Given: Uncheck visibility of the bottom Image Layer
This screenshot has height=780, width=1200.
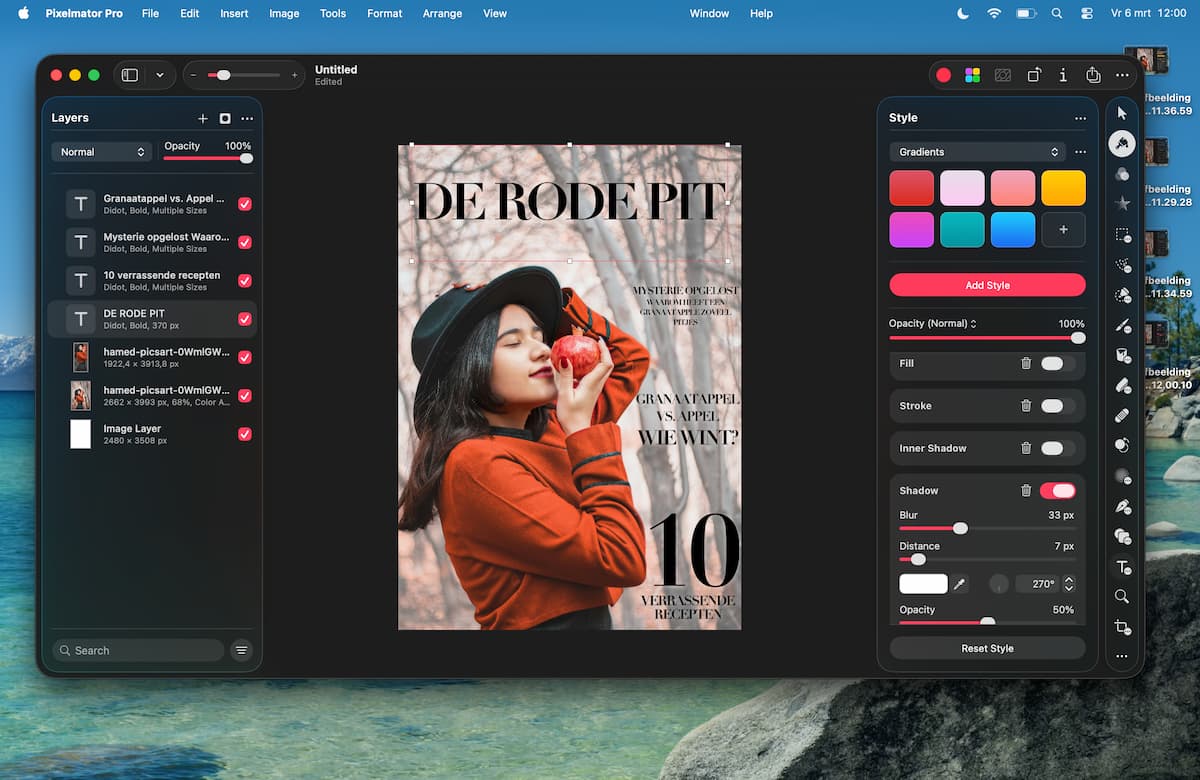Looking at the screenshot, I should click(x=245, y=434).
